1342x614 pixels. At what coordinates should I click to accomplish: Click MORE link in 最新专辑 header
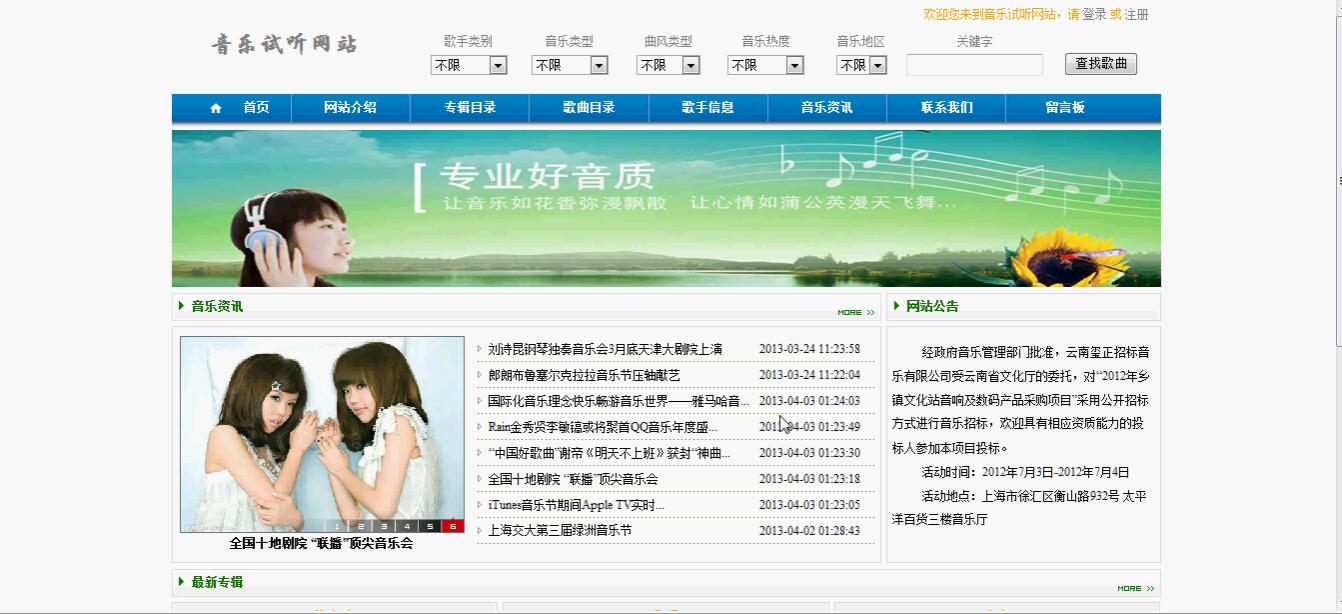[x=1136, y=589]
